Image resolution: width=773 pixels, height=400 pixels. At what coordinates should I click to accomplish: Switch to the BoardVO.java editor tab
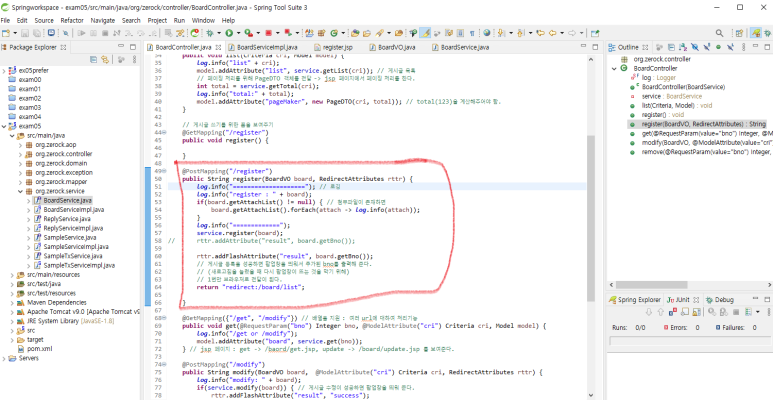[392, 47]
